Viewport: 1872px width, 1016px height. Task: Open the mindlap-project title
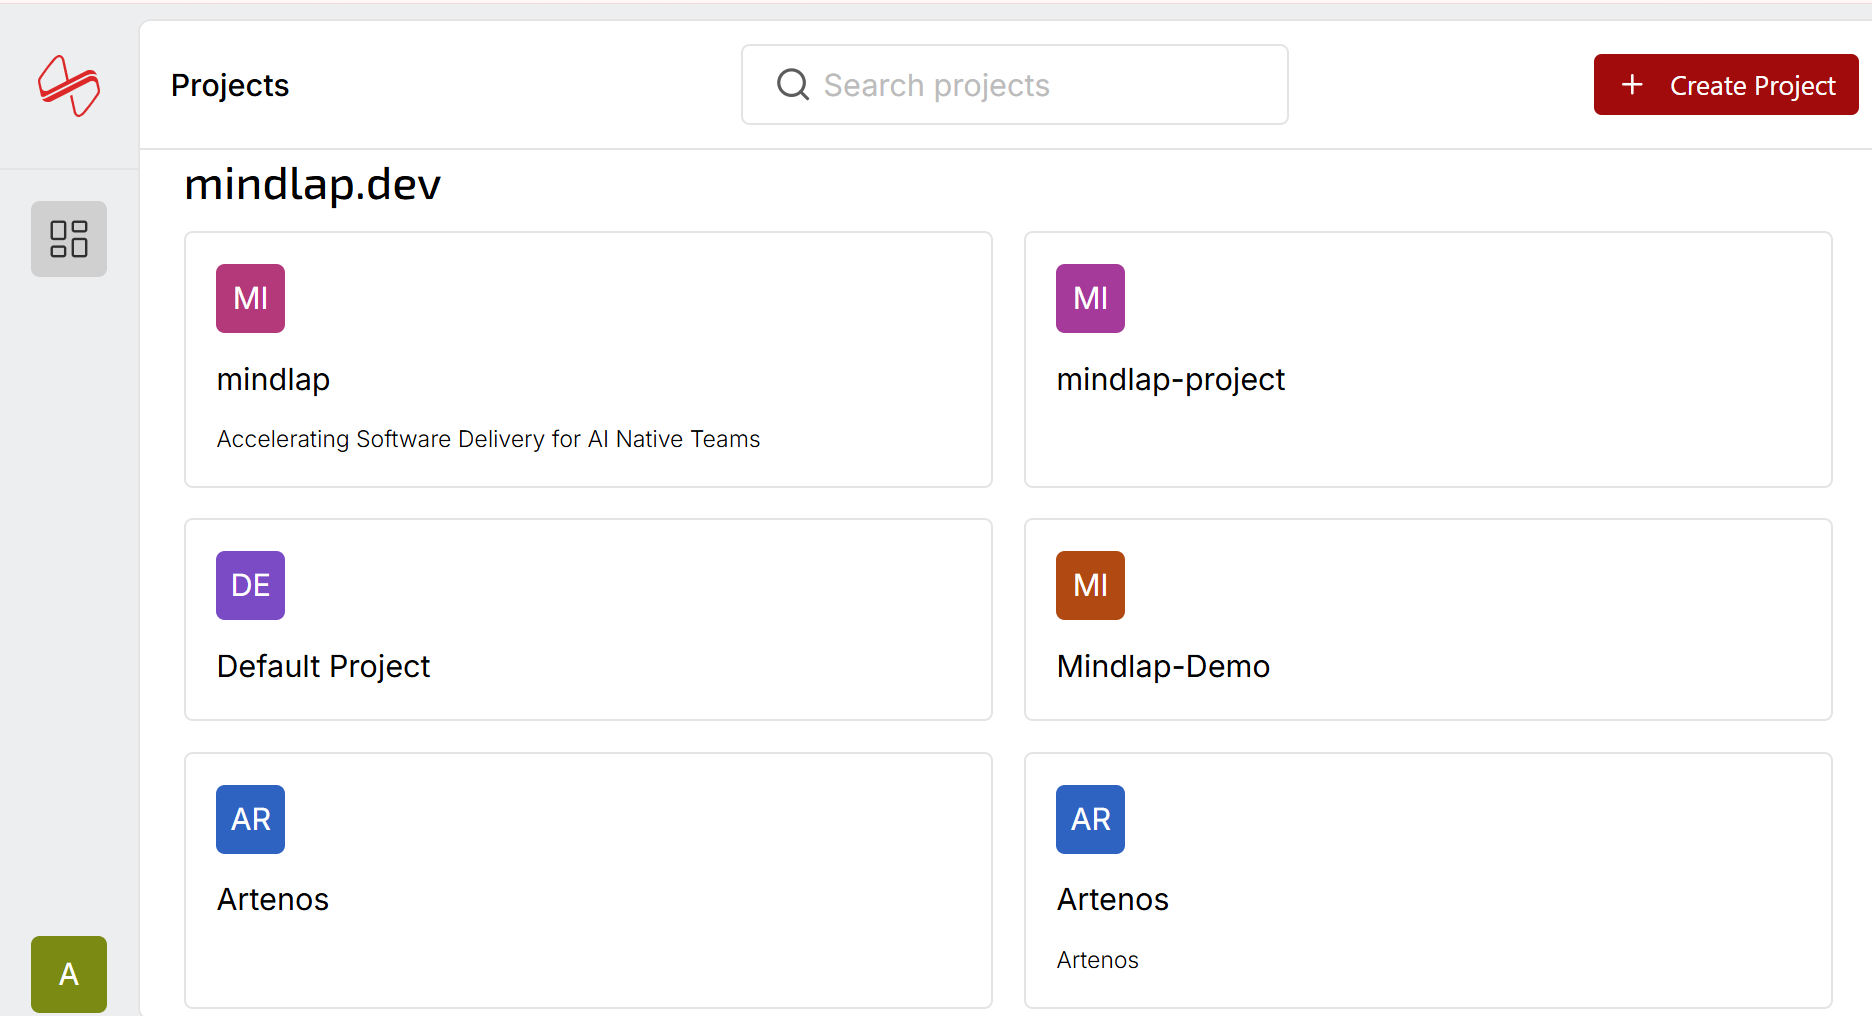[x=1171, y=380]
